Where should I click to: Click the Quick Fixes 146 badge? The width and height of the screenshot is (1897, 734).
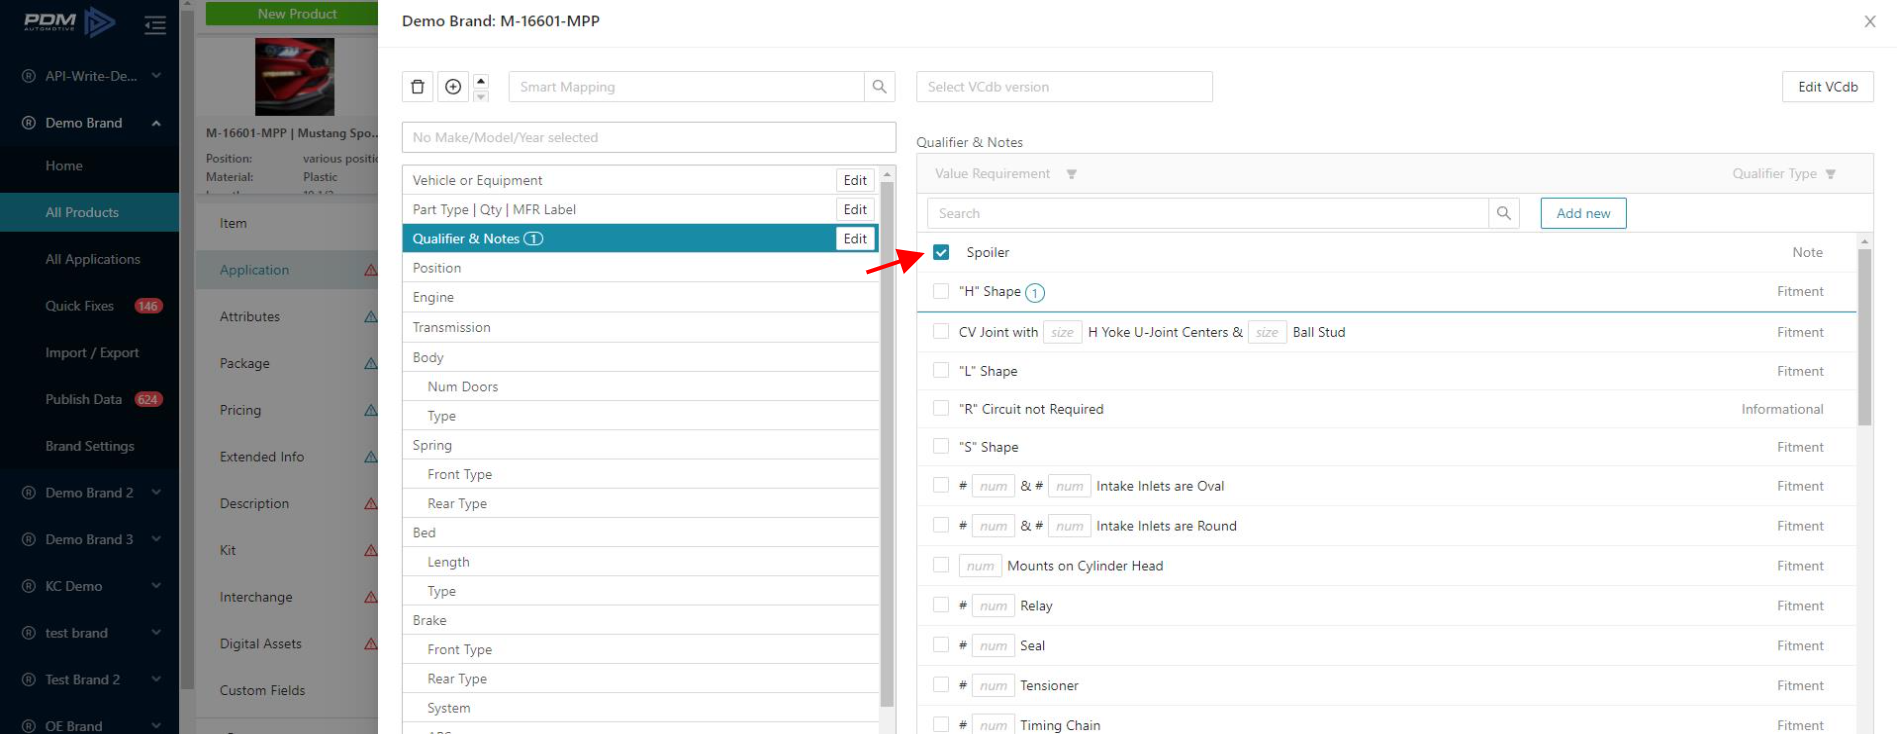[148, 306]
